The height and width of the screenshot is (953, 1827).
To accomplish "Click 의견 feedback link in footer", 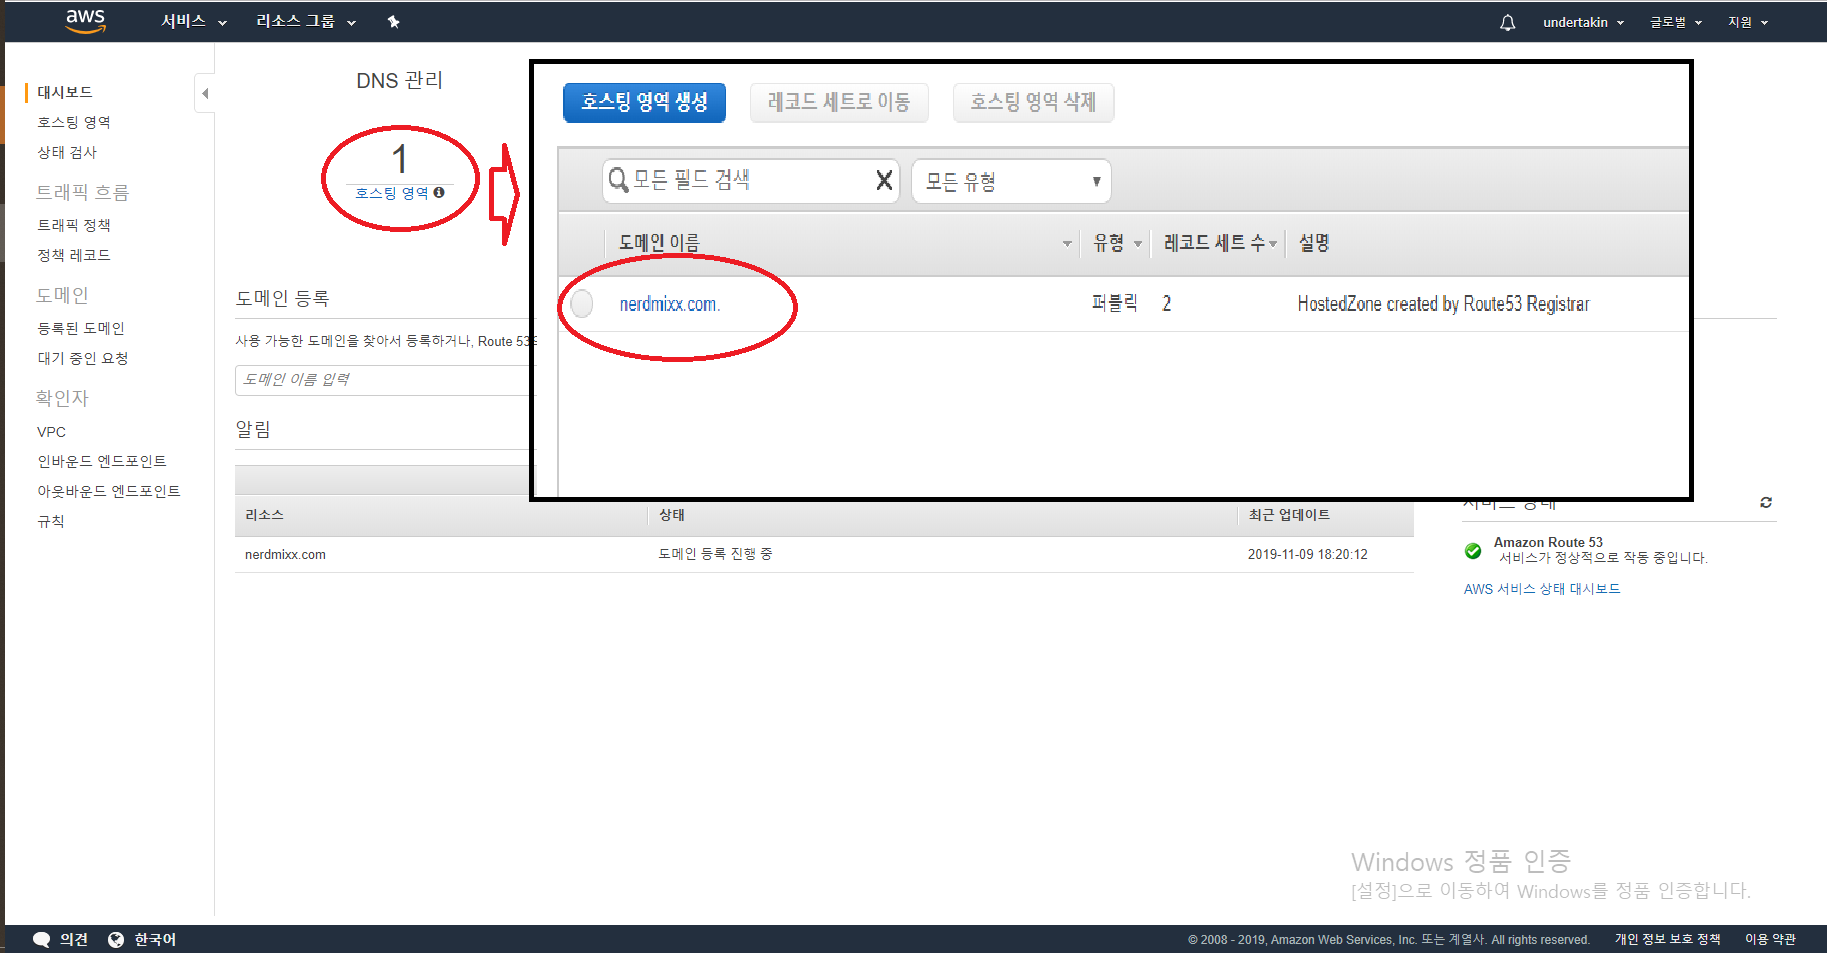I will click(74, 939).
